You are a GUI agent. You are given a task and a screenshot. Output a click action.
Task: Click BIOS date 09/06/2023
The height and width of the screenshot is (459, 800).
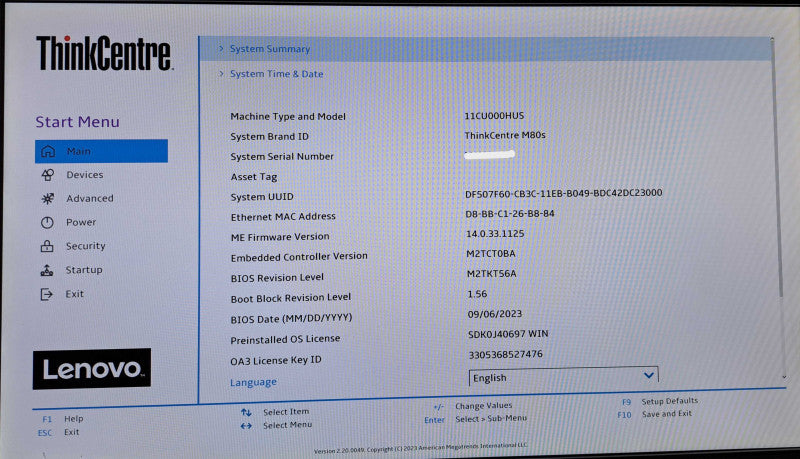[x=495, y=314]
